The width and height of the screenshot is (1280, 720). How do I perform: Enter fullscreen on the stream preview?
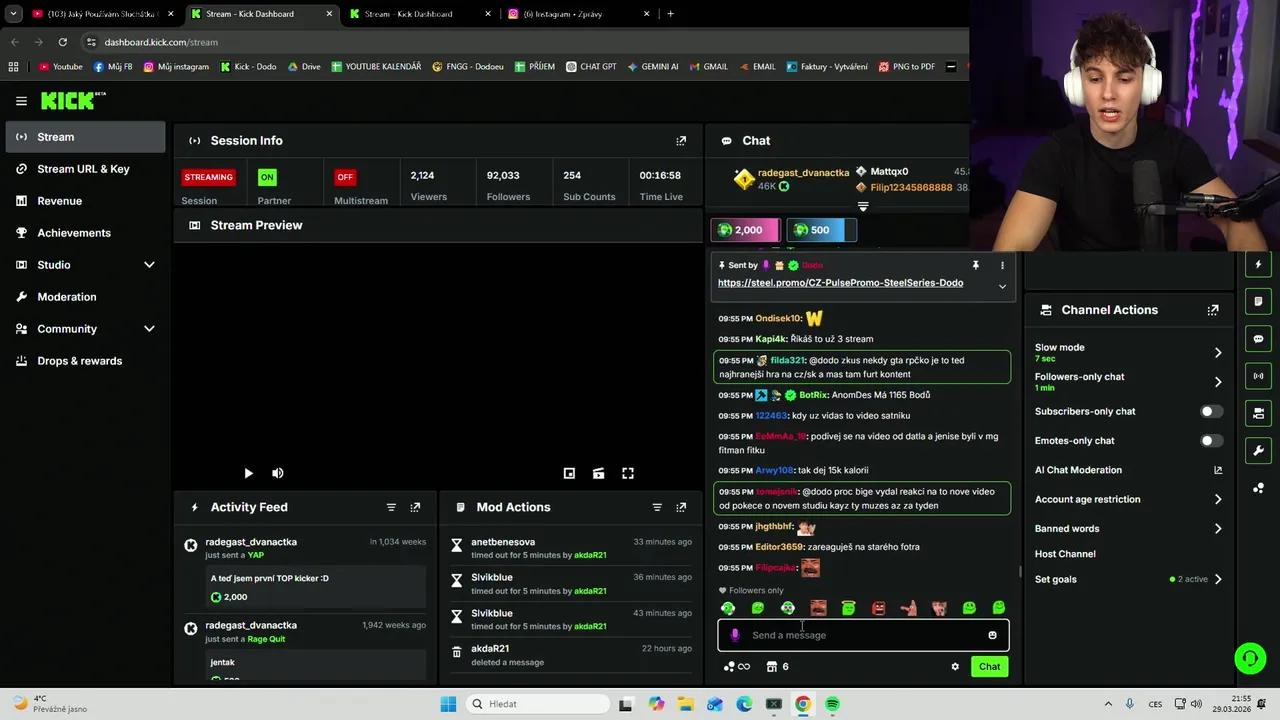pos(628,473)
